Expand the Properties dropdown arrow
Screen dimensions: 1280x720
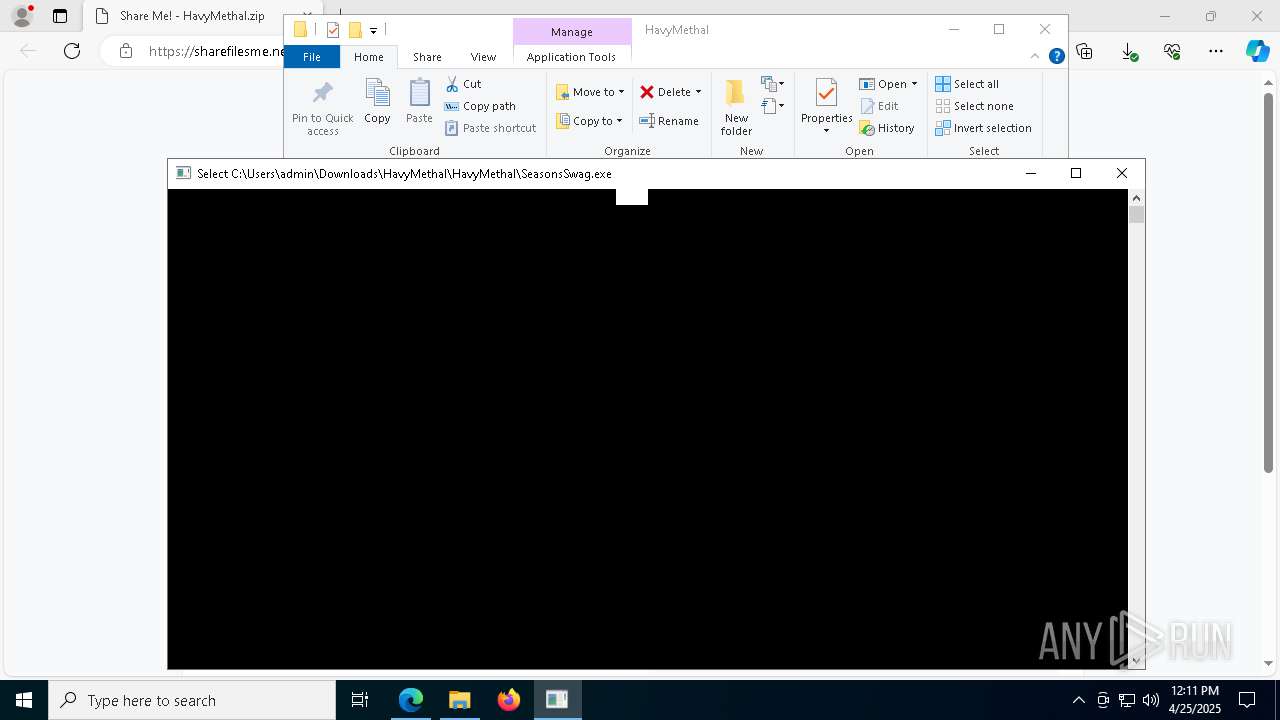826,131
